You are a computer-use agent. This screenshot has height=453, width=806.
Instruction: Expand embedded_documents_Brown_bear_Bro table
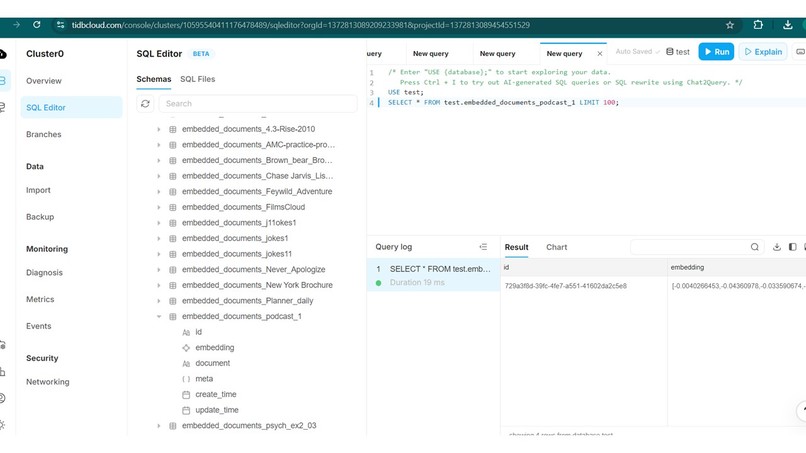tap(159, 160)
